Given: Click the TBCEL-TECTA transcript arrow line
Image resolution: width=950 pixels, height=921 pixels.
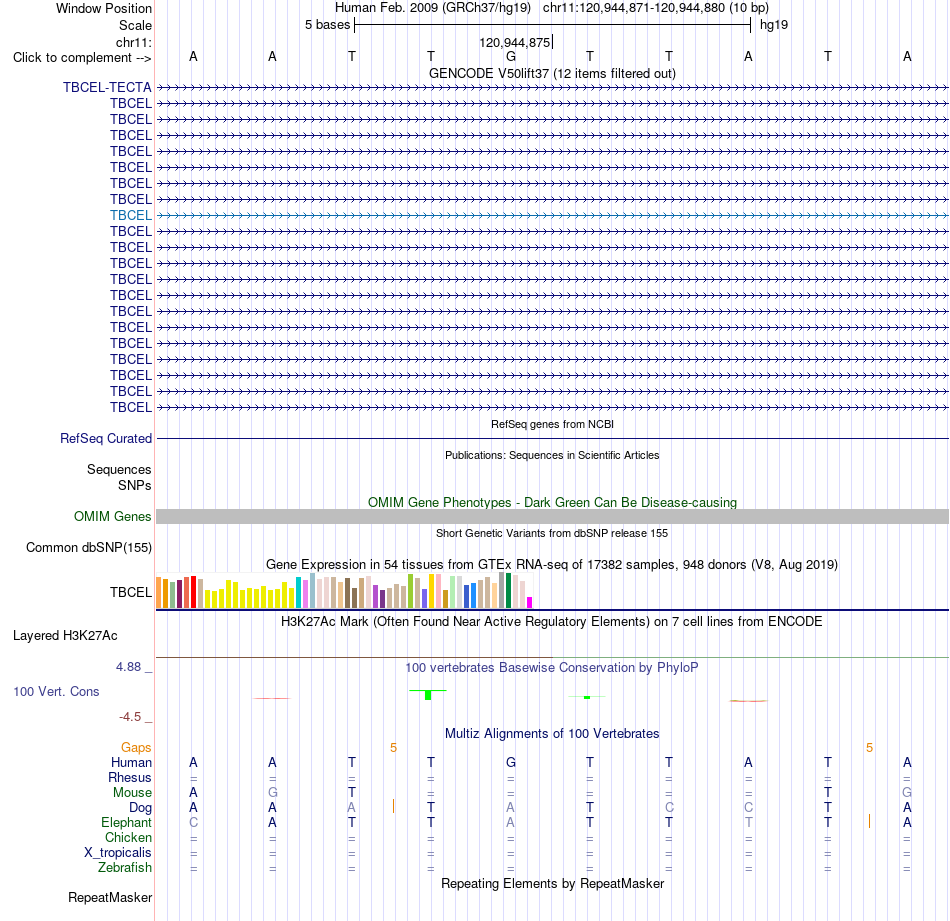Looking at the screenshot, I should click(552, 87).
